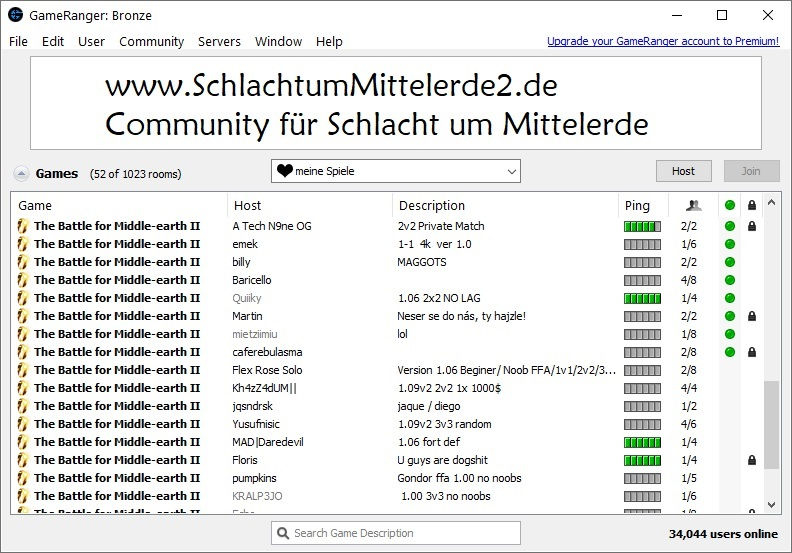
Task: Click game icon in caferebulasma row
Action: (x=22, y=352)
